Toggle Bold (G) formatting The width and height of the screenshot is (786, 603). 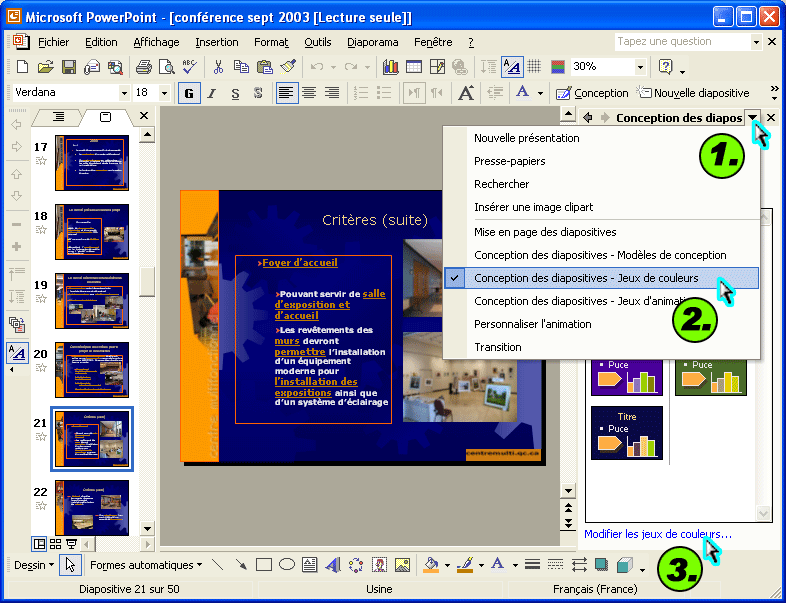click(x=189, y=93)
